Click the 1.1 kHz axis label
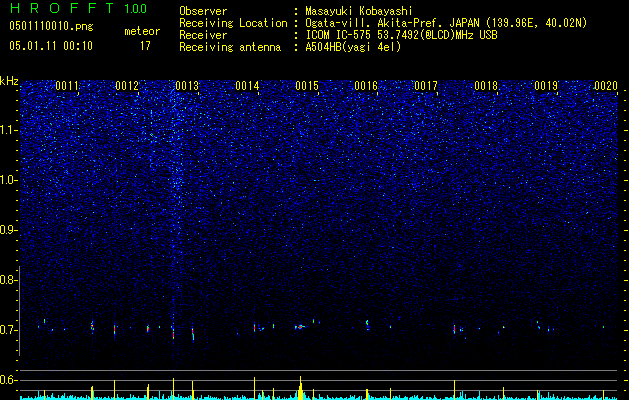The height and width of the screenshot is (400, 629). tap(9, 130)
